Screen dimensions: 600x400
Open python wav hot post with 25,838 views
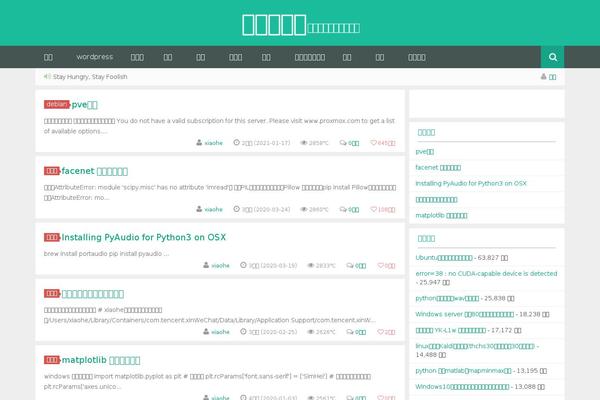pyautogui.click(x=447, y=298)
